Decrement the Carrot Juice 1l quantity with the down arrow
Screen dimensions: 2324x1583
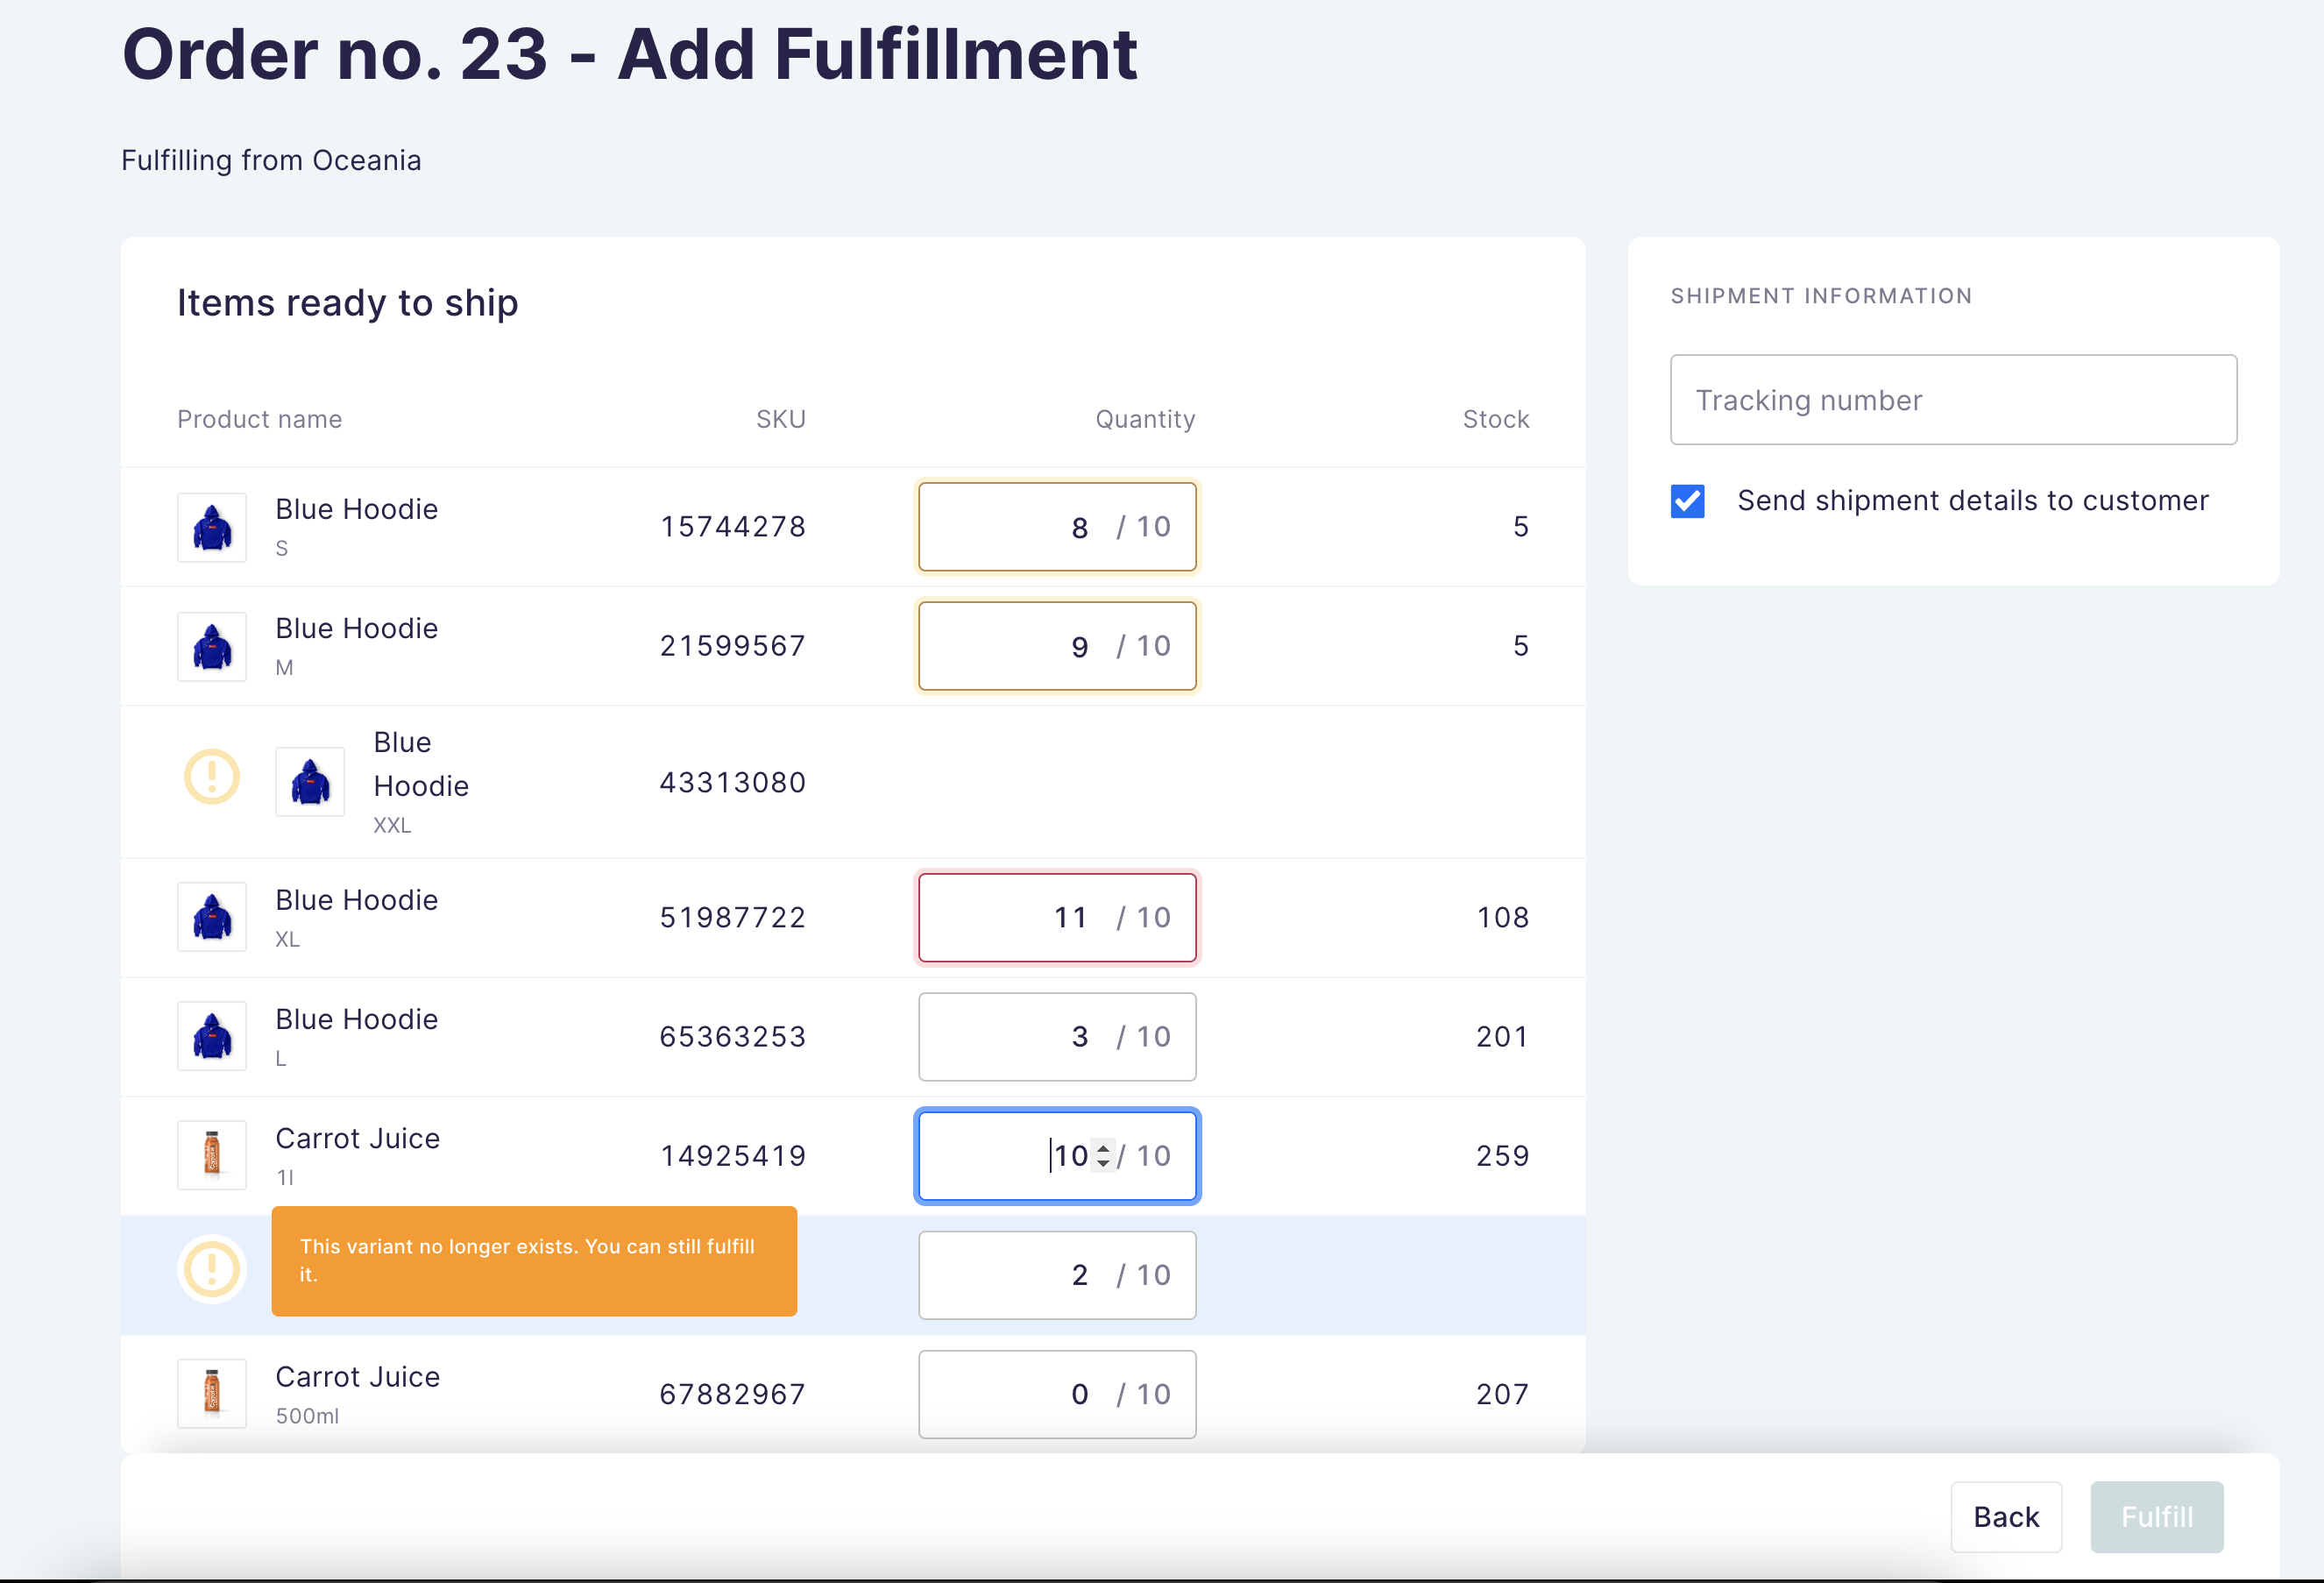(1102, 1163)
